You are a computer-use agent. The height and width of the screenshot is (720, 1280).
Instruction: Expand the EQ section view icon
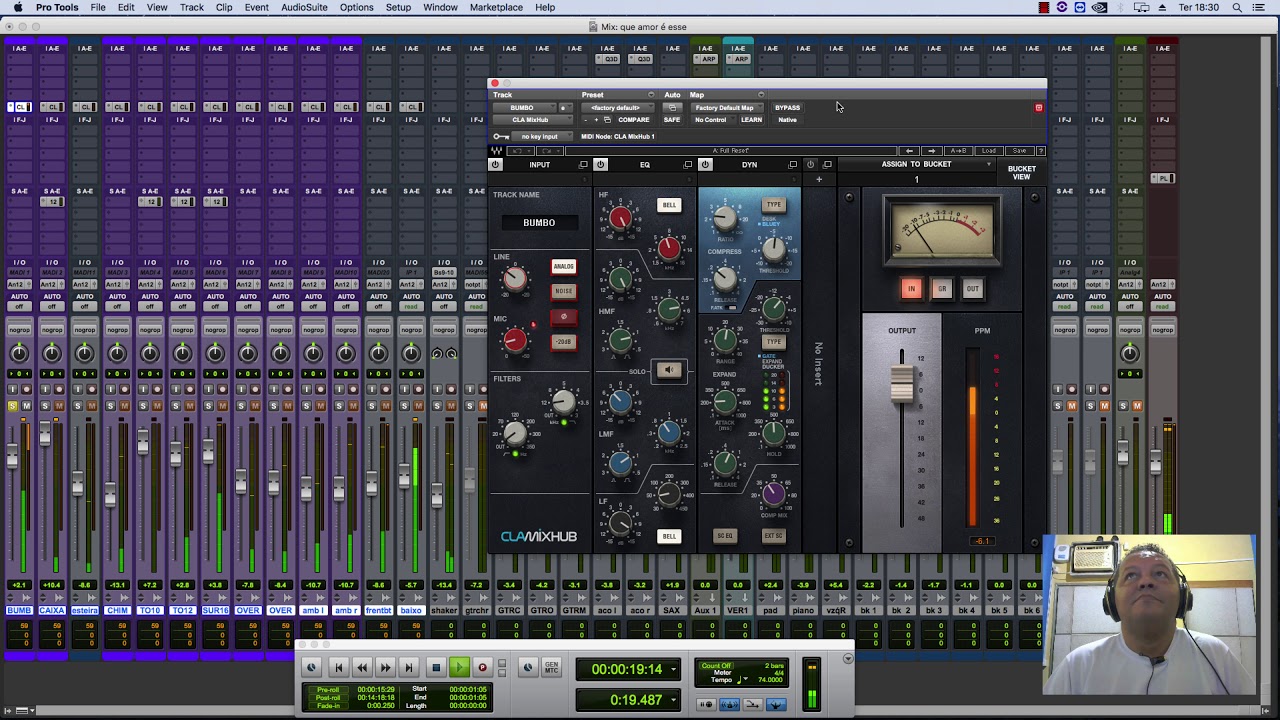pos(688,165)
